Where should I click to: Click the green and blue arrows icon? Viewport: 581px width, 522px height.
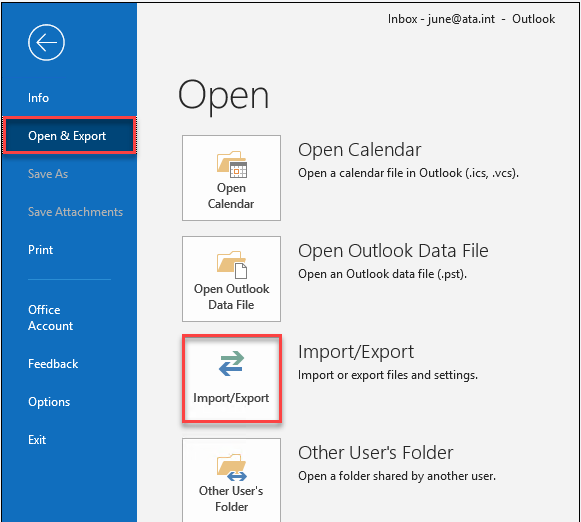click(x=232, y=363)
